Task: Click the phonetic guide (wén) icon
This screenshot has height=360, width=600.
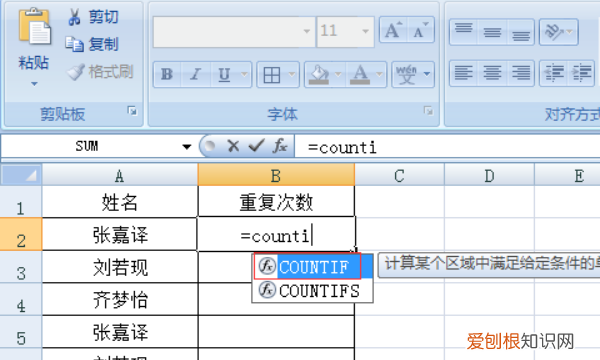Action: pos(406,74)
